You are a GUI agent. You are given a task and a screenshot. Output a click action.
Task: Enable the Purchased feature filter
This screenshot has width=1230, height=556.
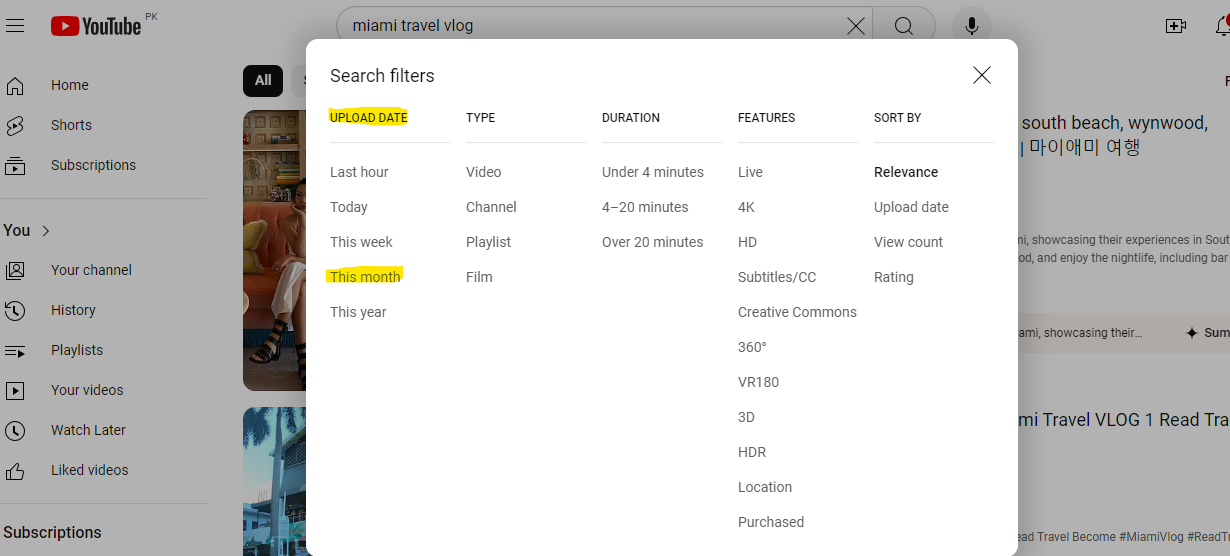[x=771, y=522]
